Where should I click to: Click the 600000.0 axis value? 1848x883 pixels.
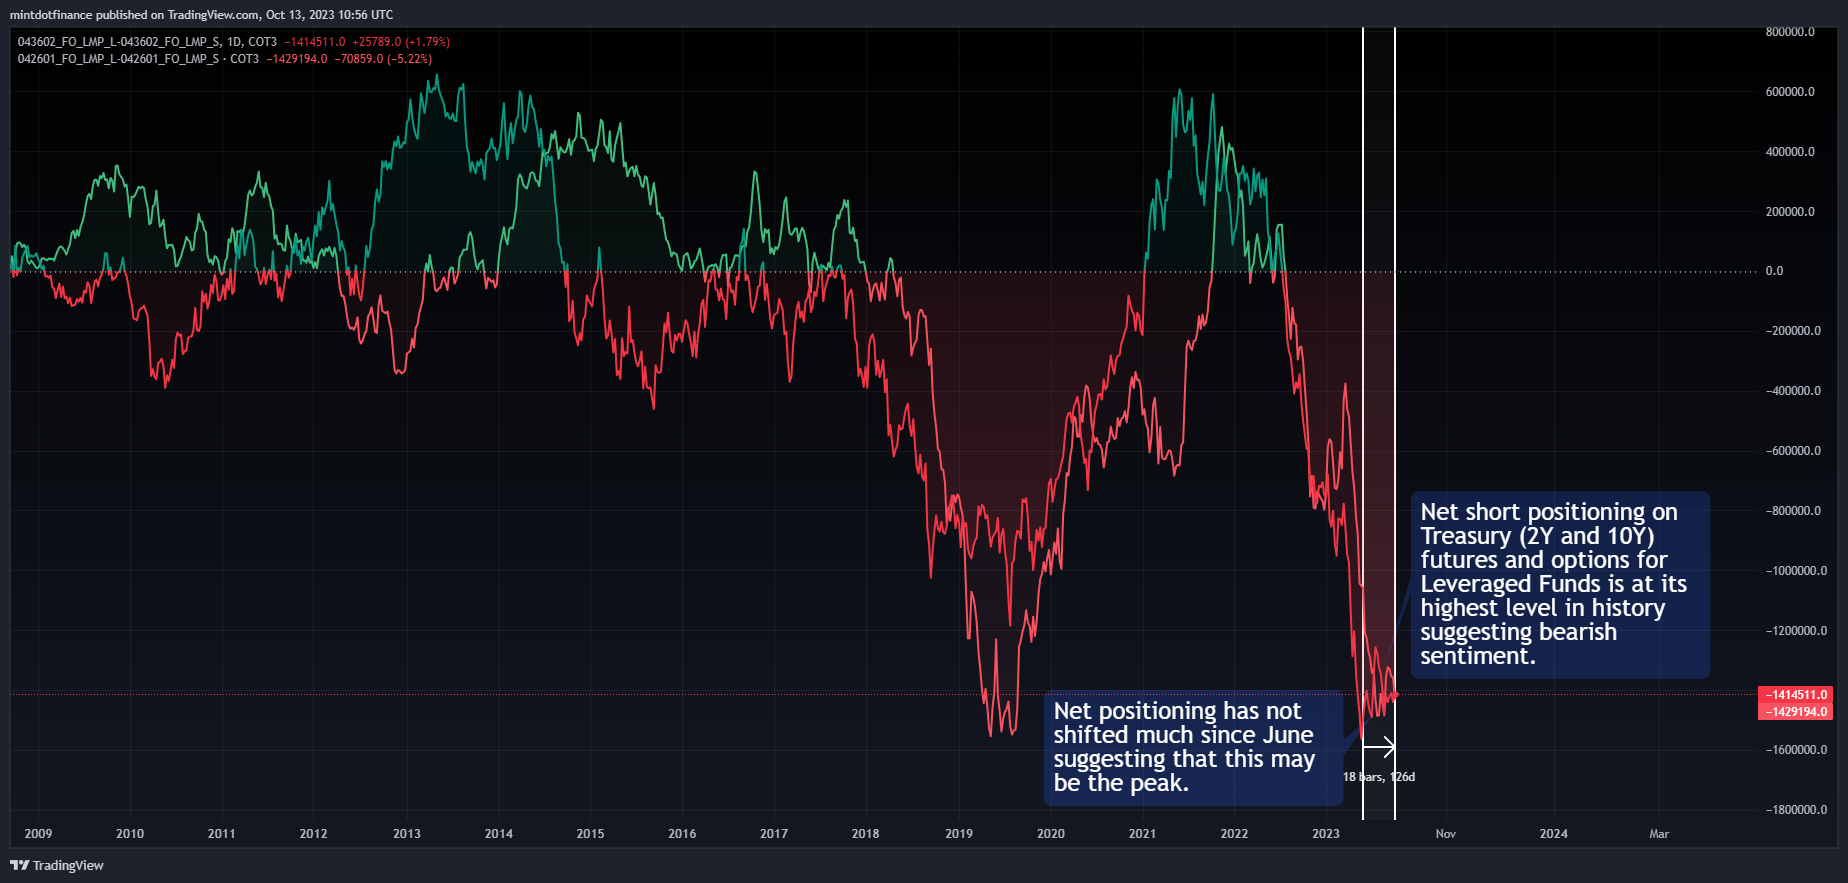coord(1790,92)
